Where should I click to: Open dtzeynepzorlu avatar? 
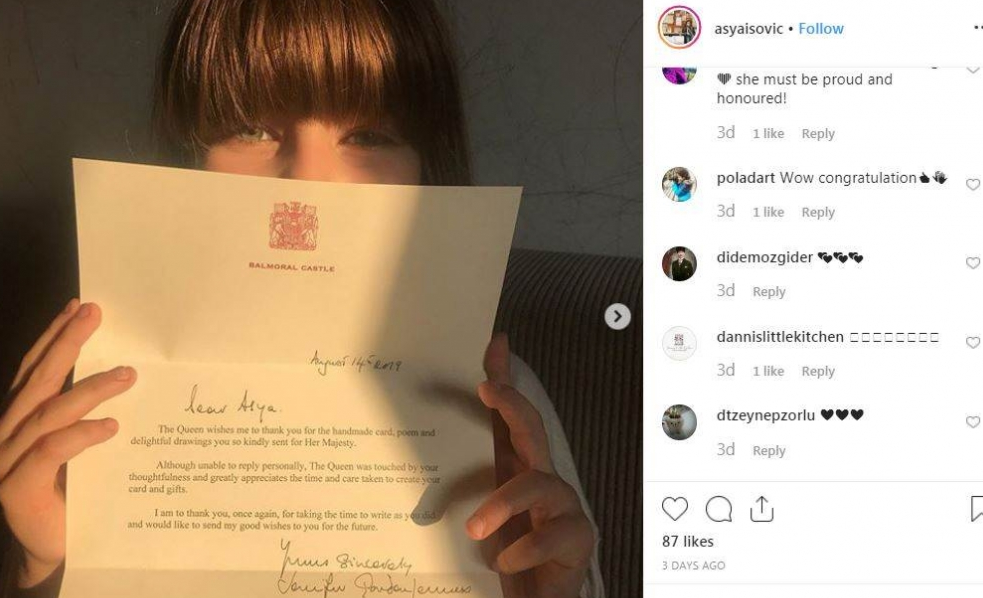click(679, 422)
